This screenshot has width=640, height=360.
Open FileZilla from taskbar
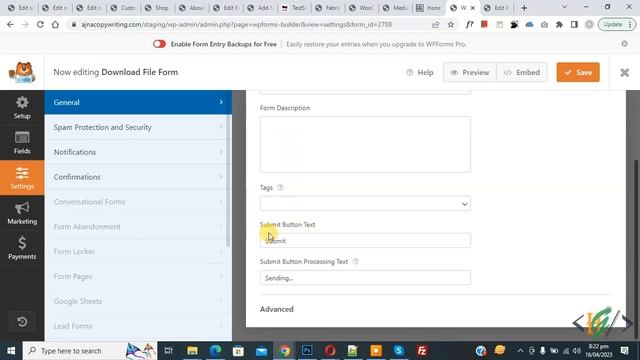tap(422, 351)
